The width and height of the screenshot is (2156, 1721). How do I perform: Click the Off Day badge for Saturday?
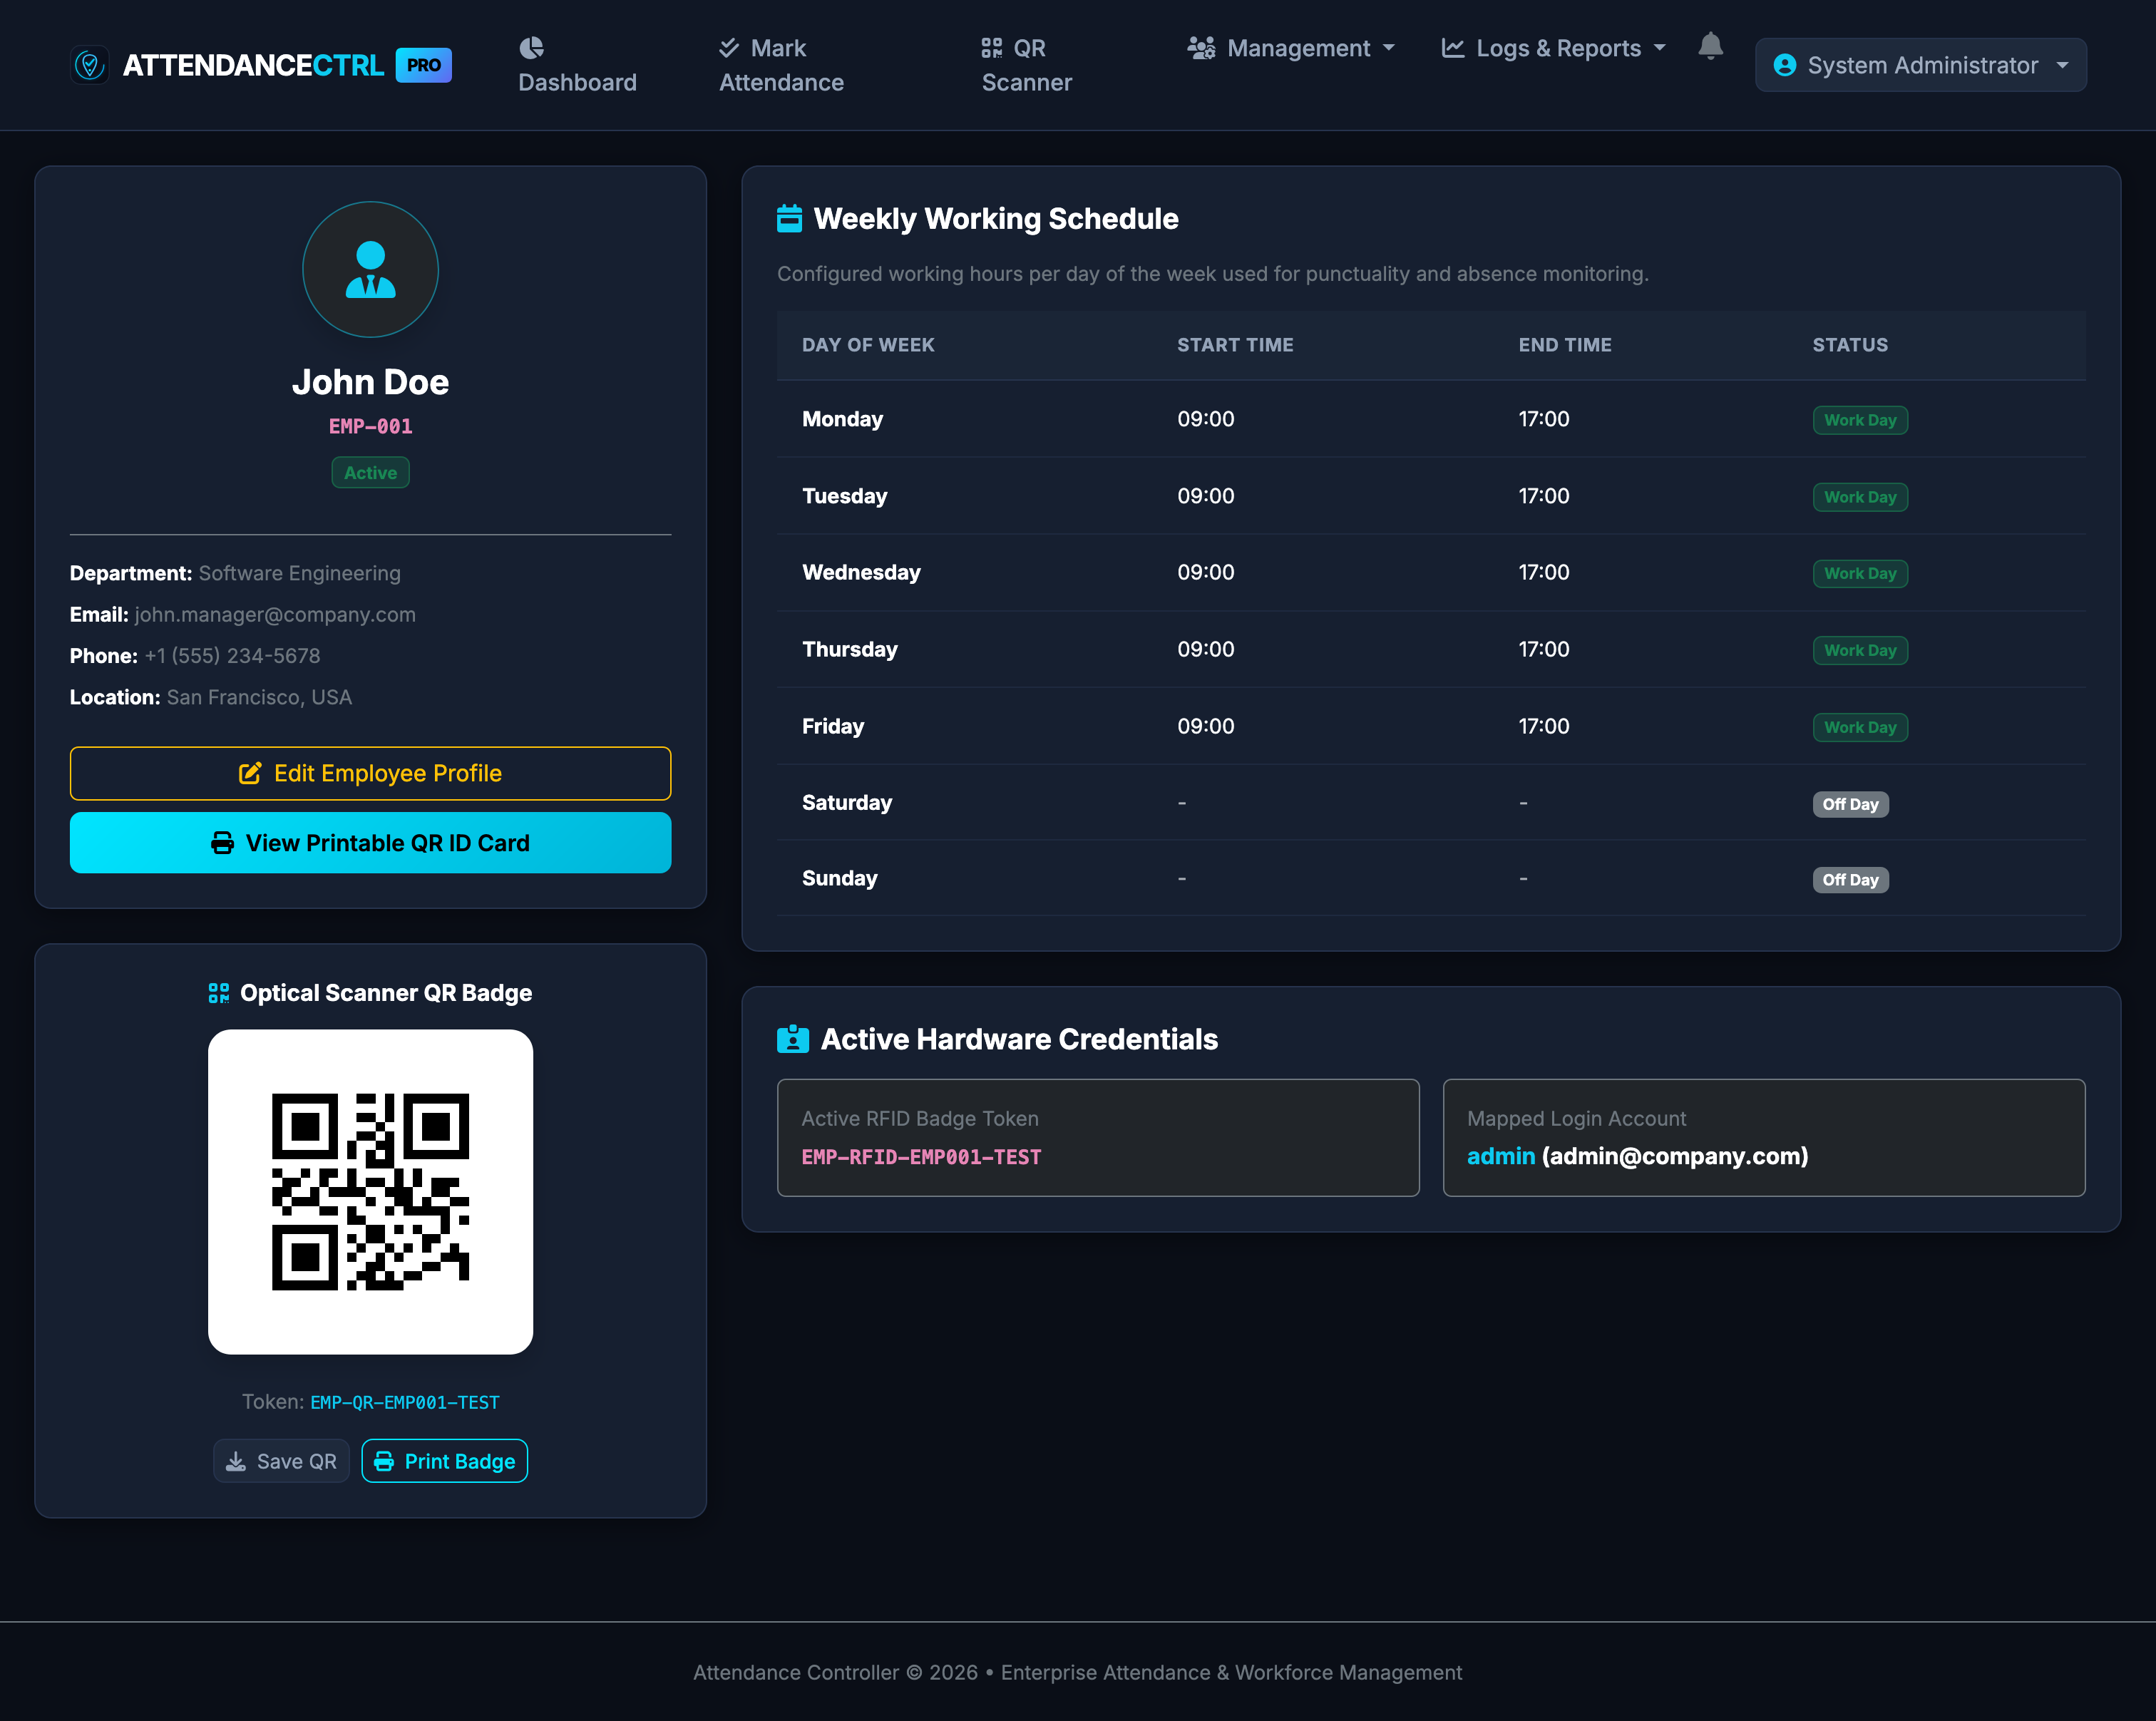point(1850,804)
